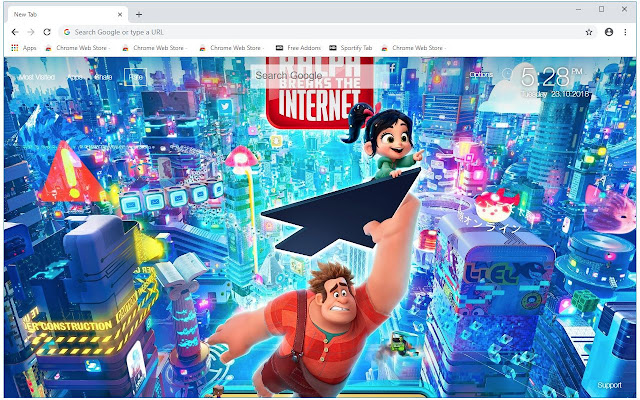Click the 5:28 PM clock display

coord(551,77)
